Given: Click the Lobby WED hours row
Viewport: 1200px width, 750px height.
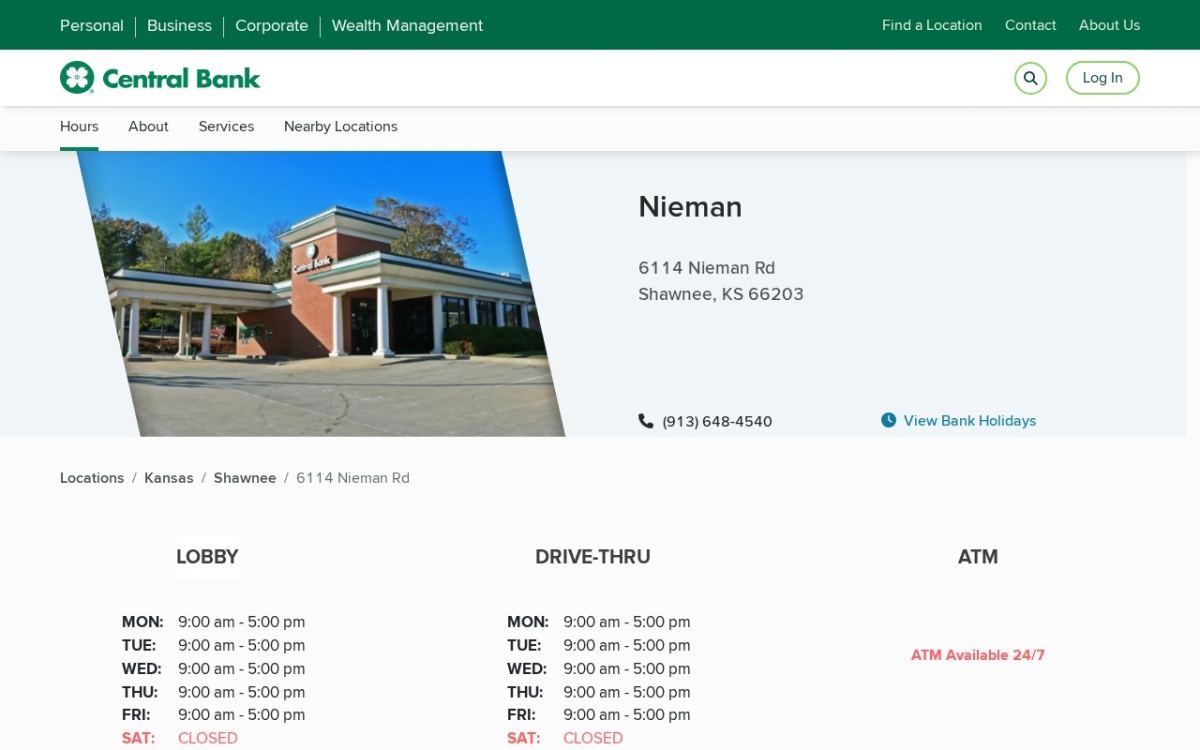Looking at the screenshot, I should (x=214, y=669).
